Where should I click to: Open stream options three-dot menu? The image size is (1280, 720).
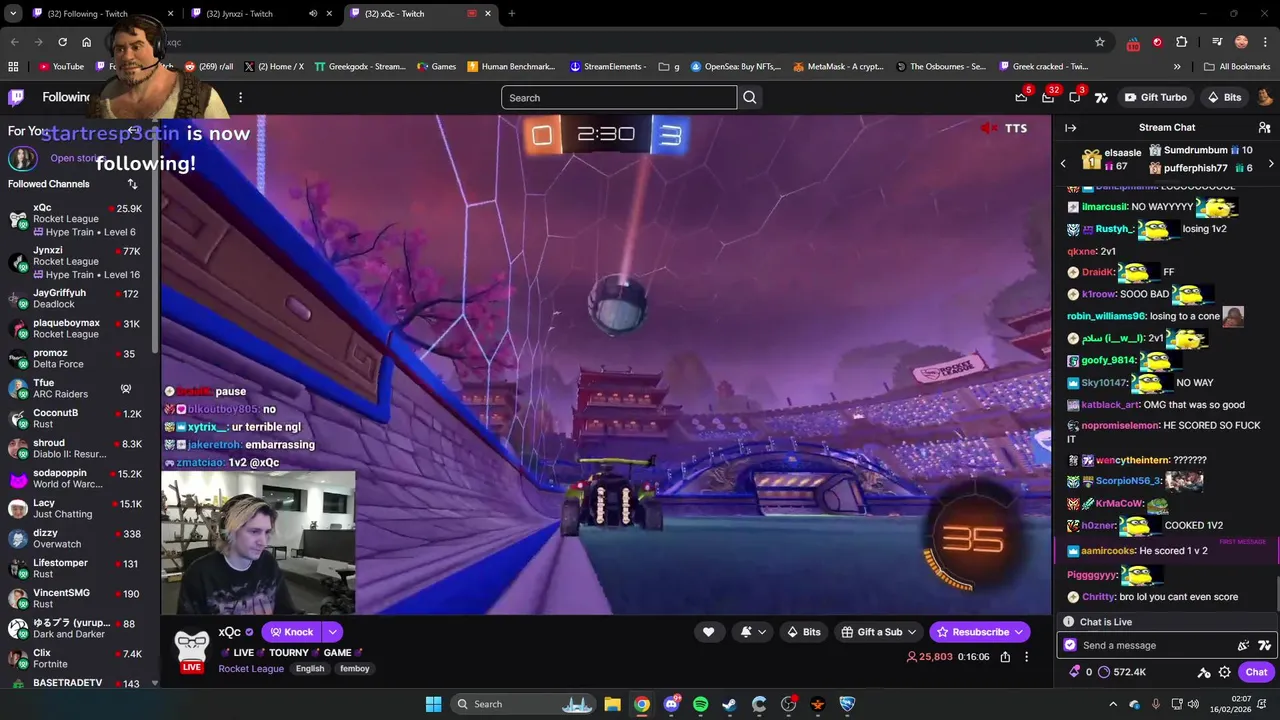(x=1026, y=657)
